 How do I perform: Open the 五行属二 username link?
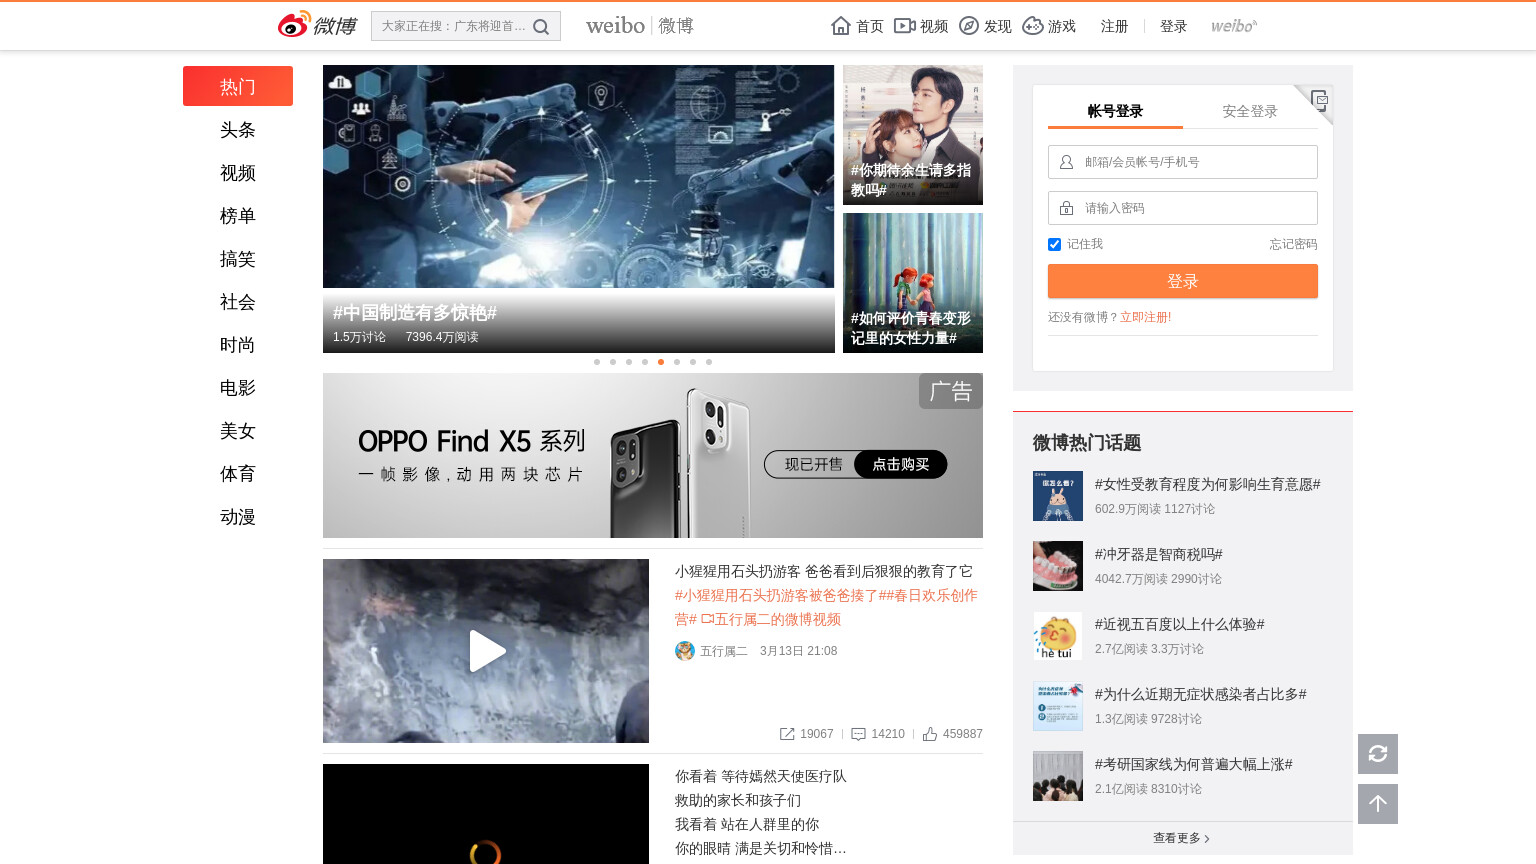point(724,651)
